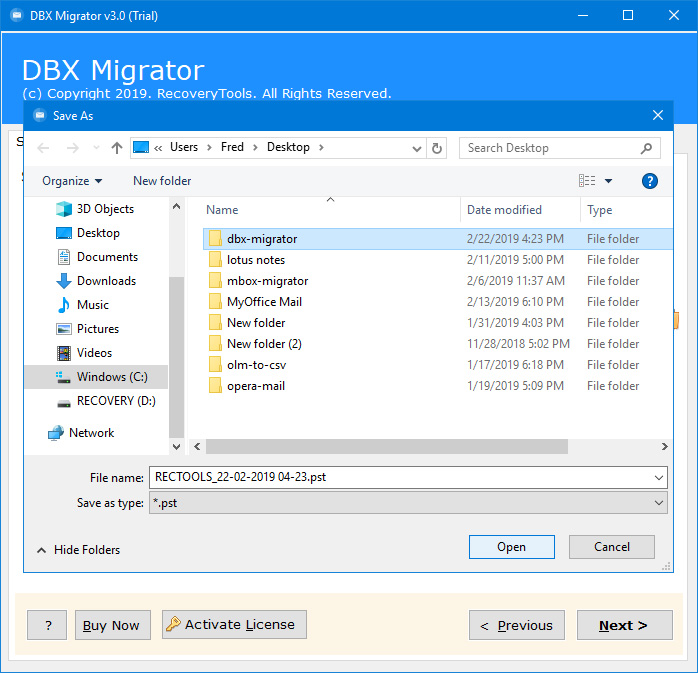The image size is (698, 673).
Task: Expand the File name dropdown arrow
Action: pos(659,478)
